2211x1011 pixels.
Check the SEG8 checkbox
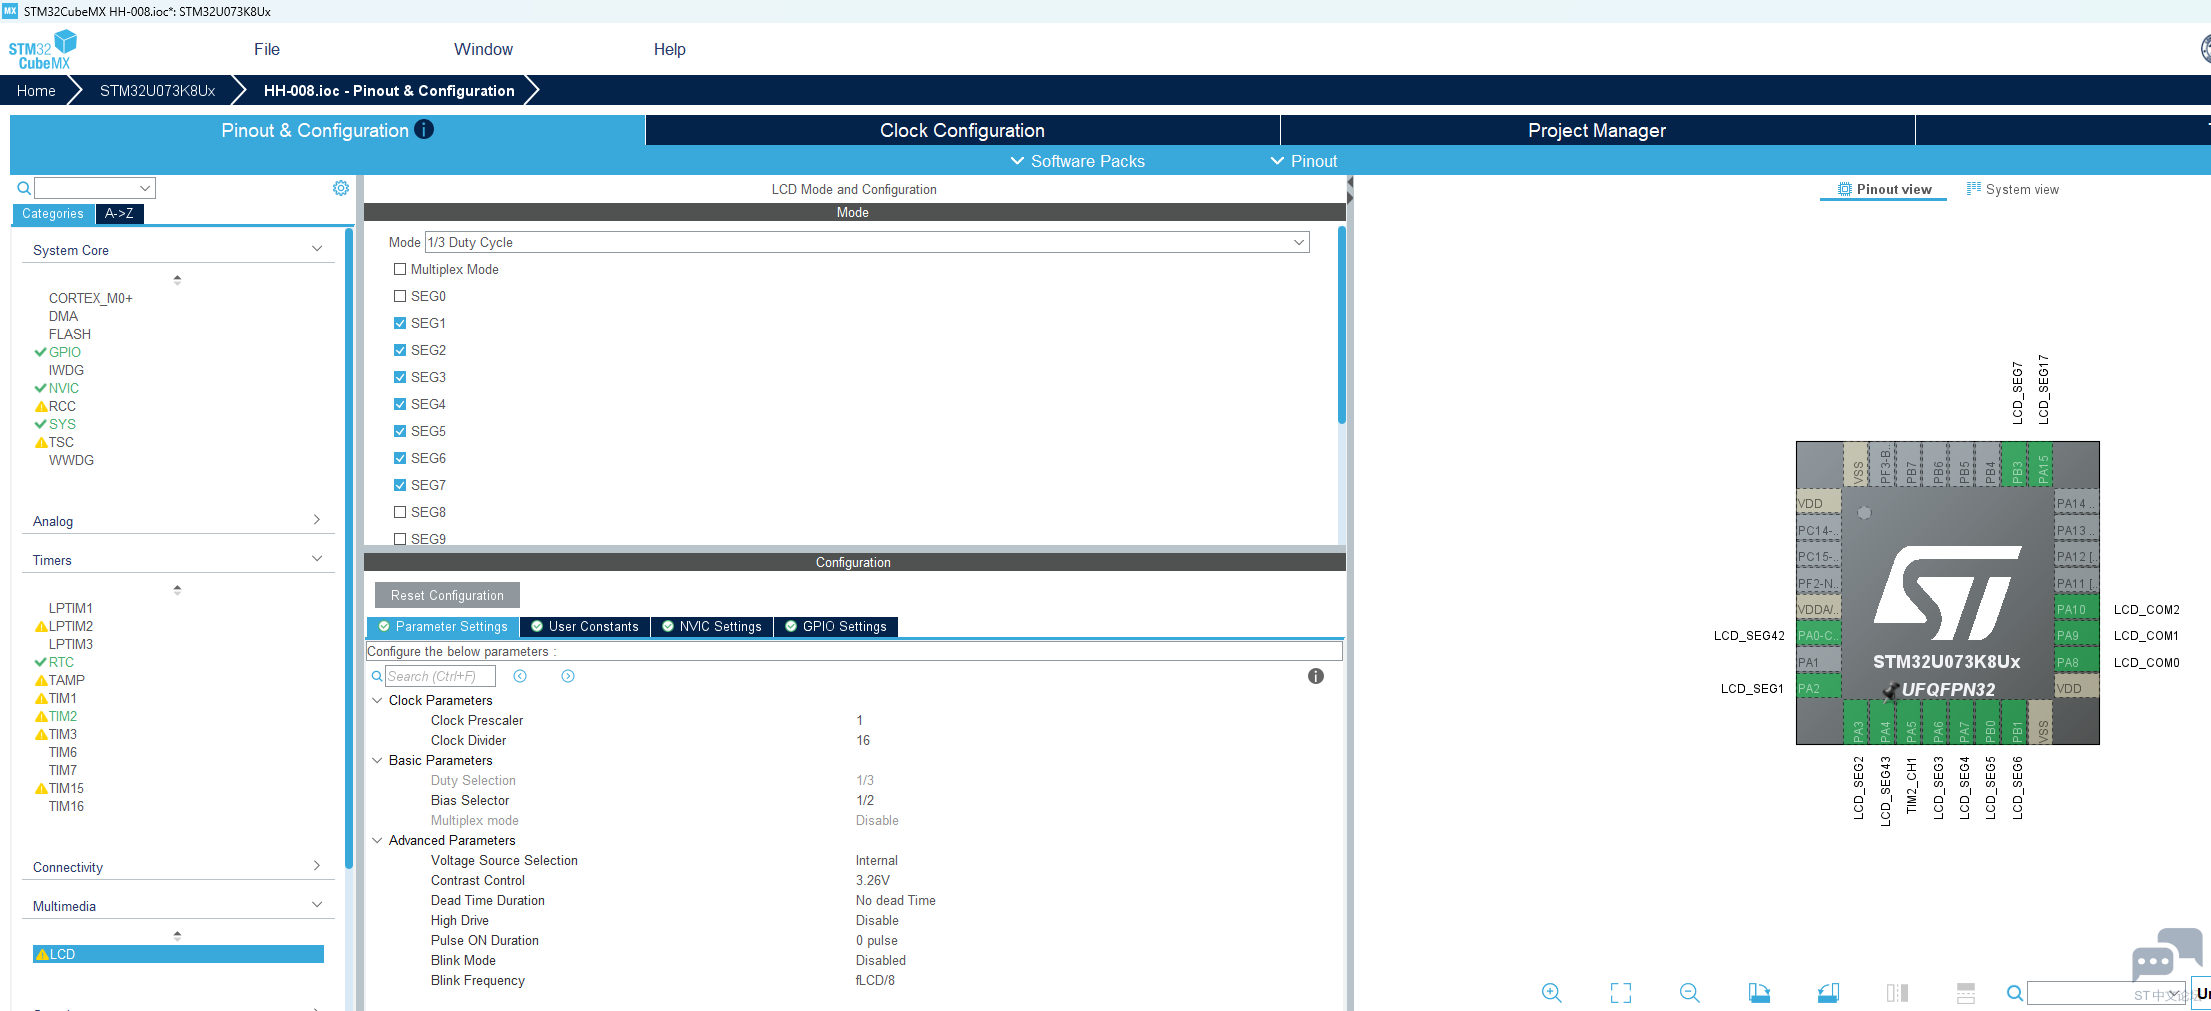tap(400, 512)
